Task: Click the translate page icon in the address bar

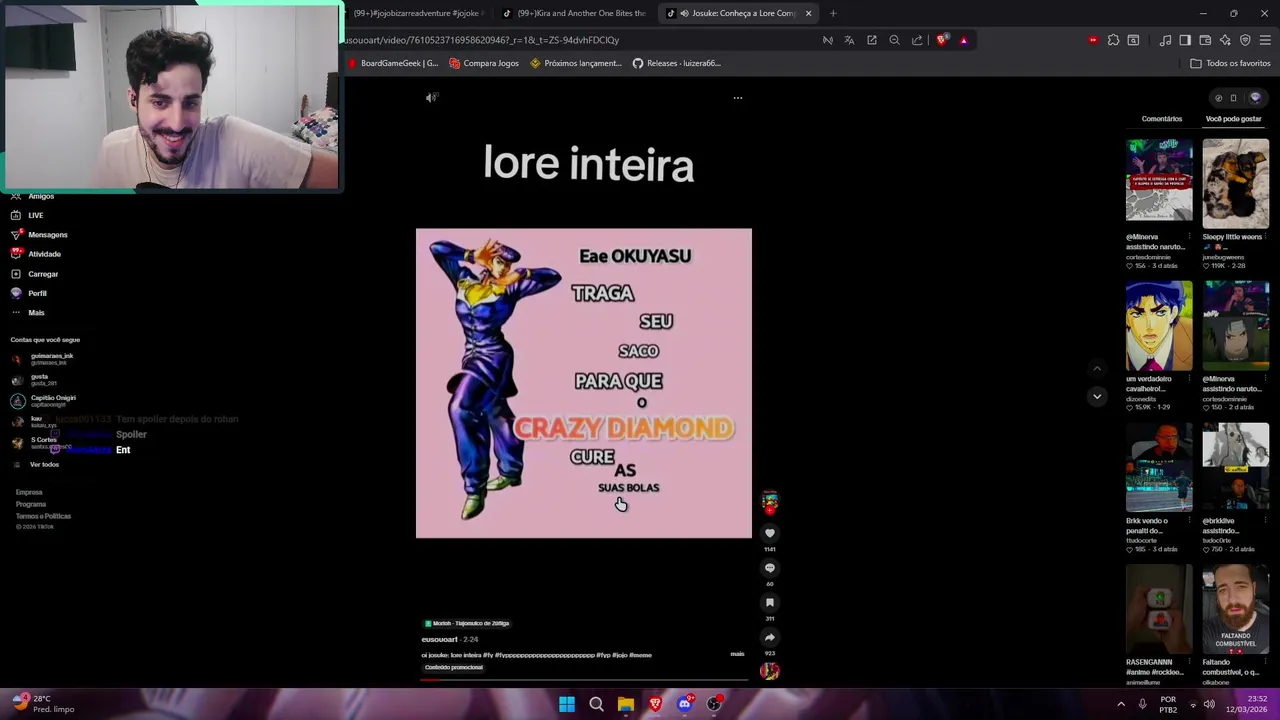Action: click(x=849, y=40)
